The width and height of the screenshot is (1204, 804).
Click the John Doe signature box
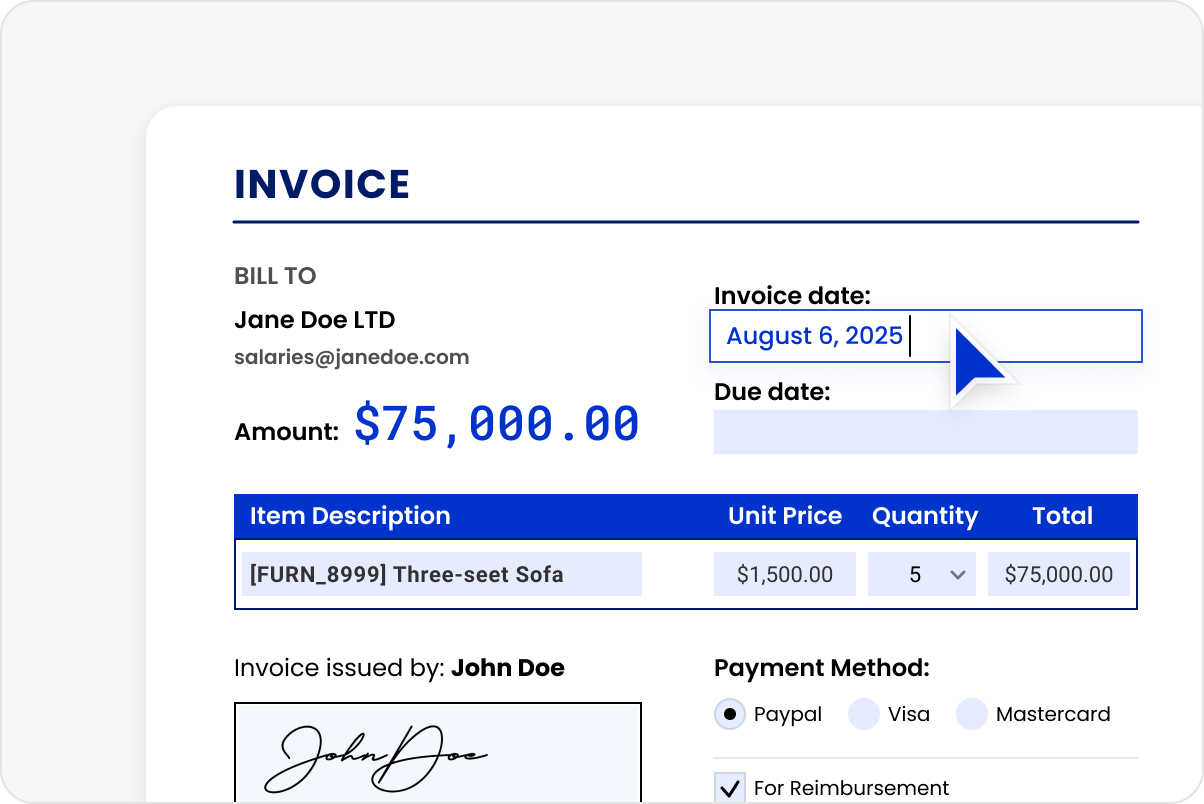pos(437,752)
